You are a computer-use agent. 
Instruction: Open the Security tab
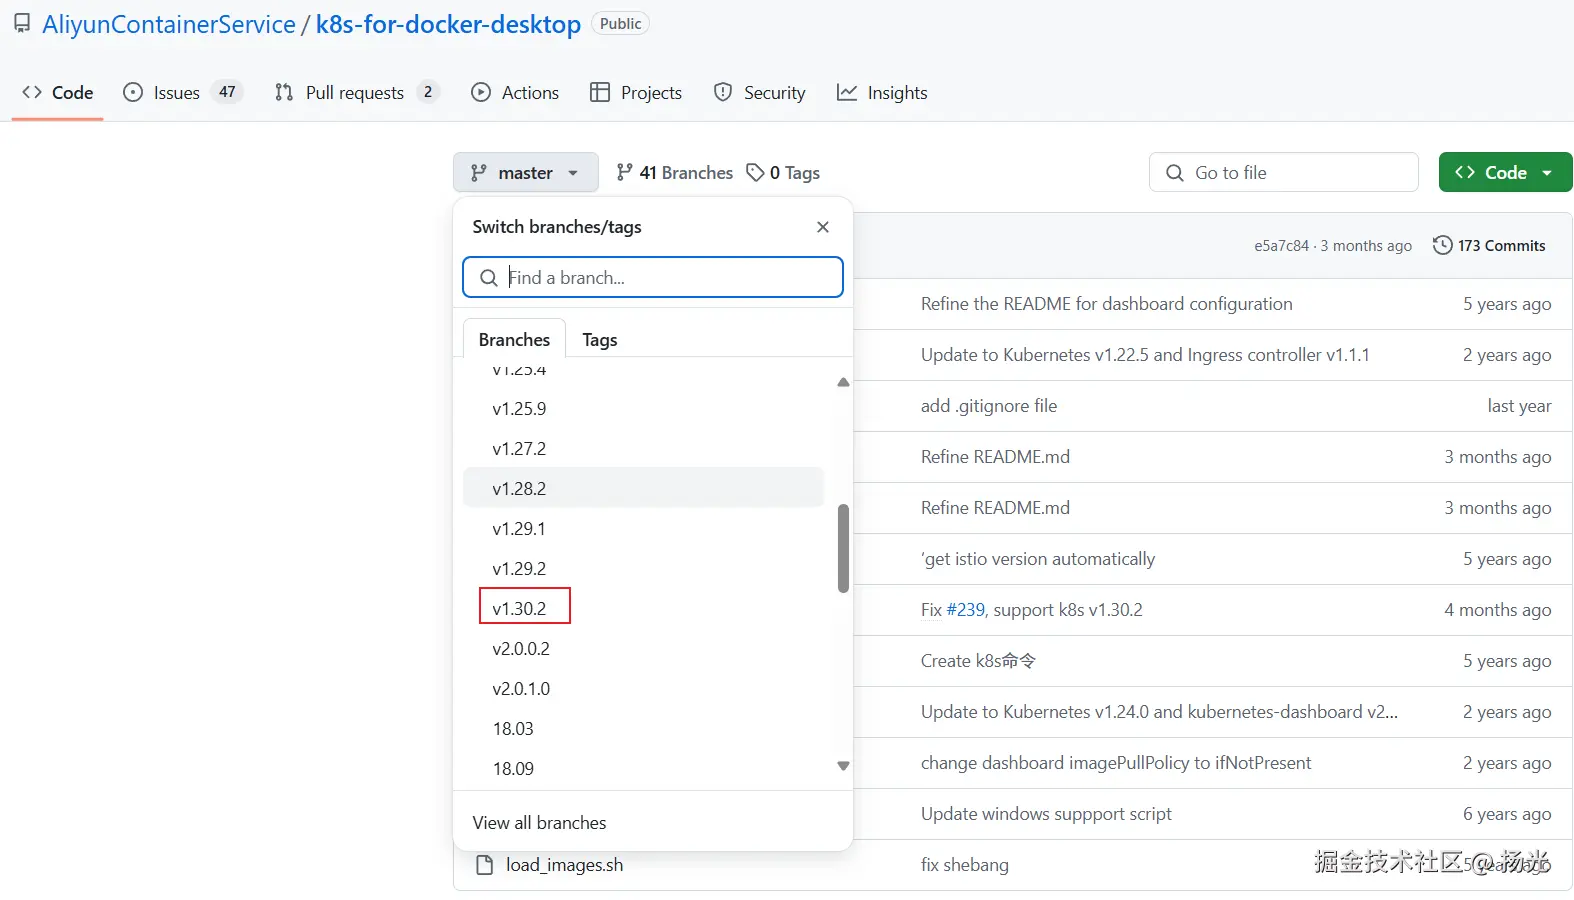pyautogui.click(x=760, y=93)
